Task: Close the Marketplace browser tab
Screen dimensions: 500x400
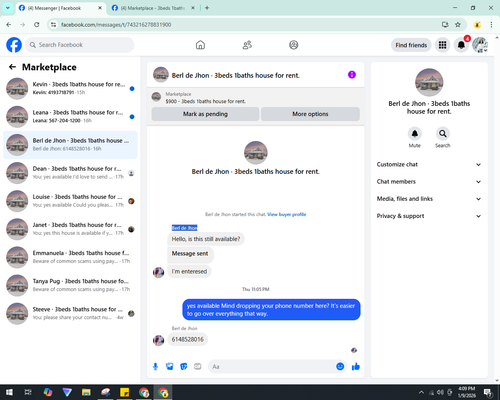Action: (193, 8)
